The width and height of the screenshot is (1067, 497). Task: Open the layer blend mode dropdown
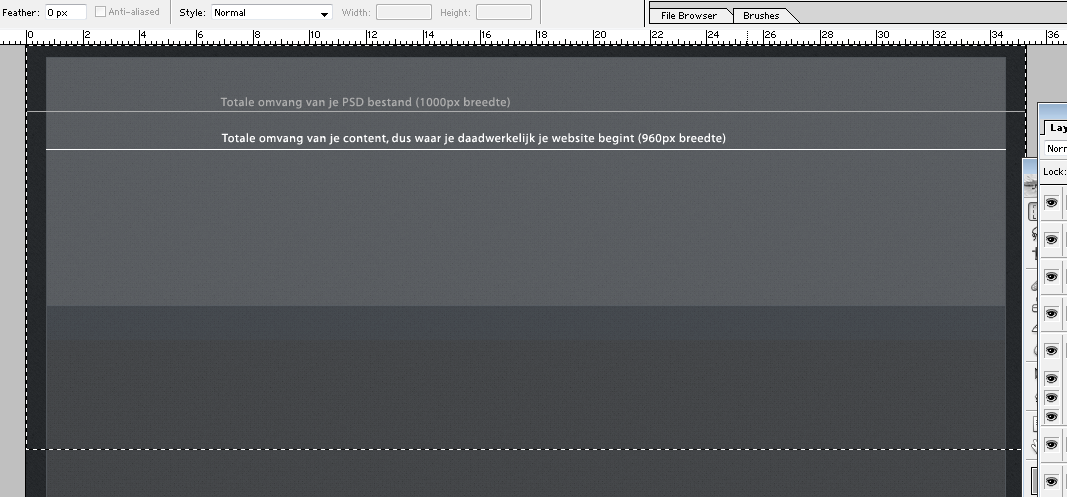click(x=1056, y=148)
